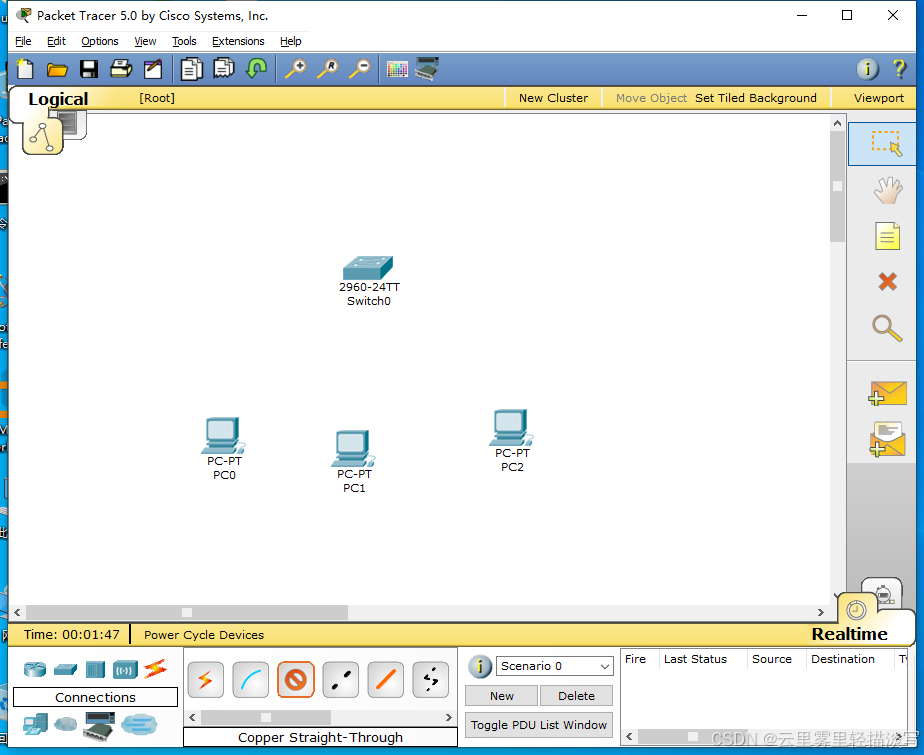Launch Activity Wizard toolbar icon
Image resolution: width=924 pixels, height=755 pixels.
click(153, 70)
